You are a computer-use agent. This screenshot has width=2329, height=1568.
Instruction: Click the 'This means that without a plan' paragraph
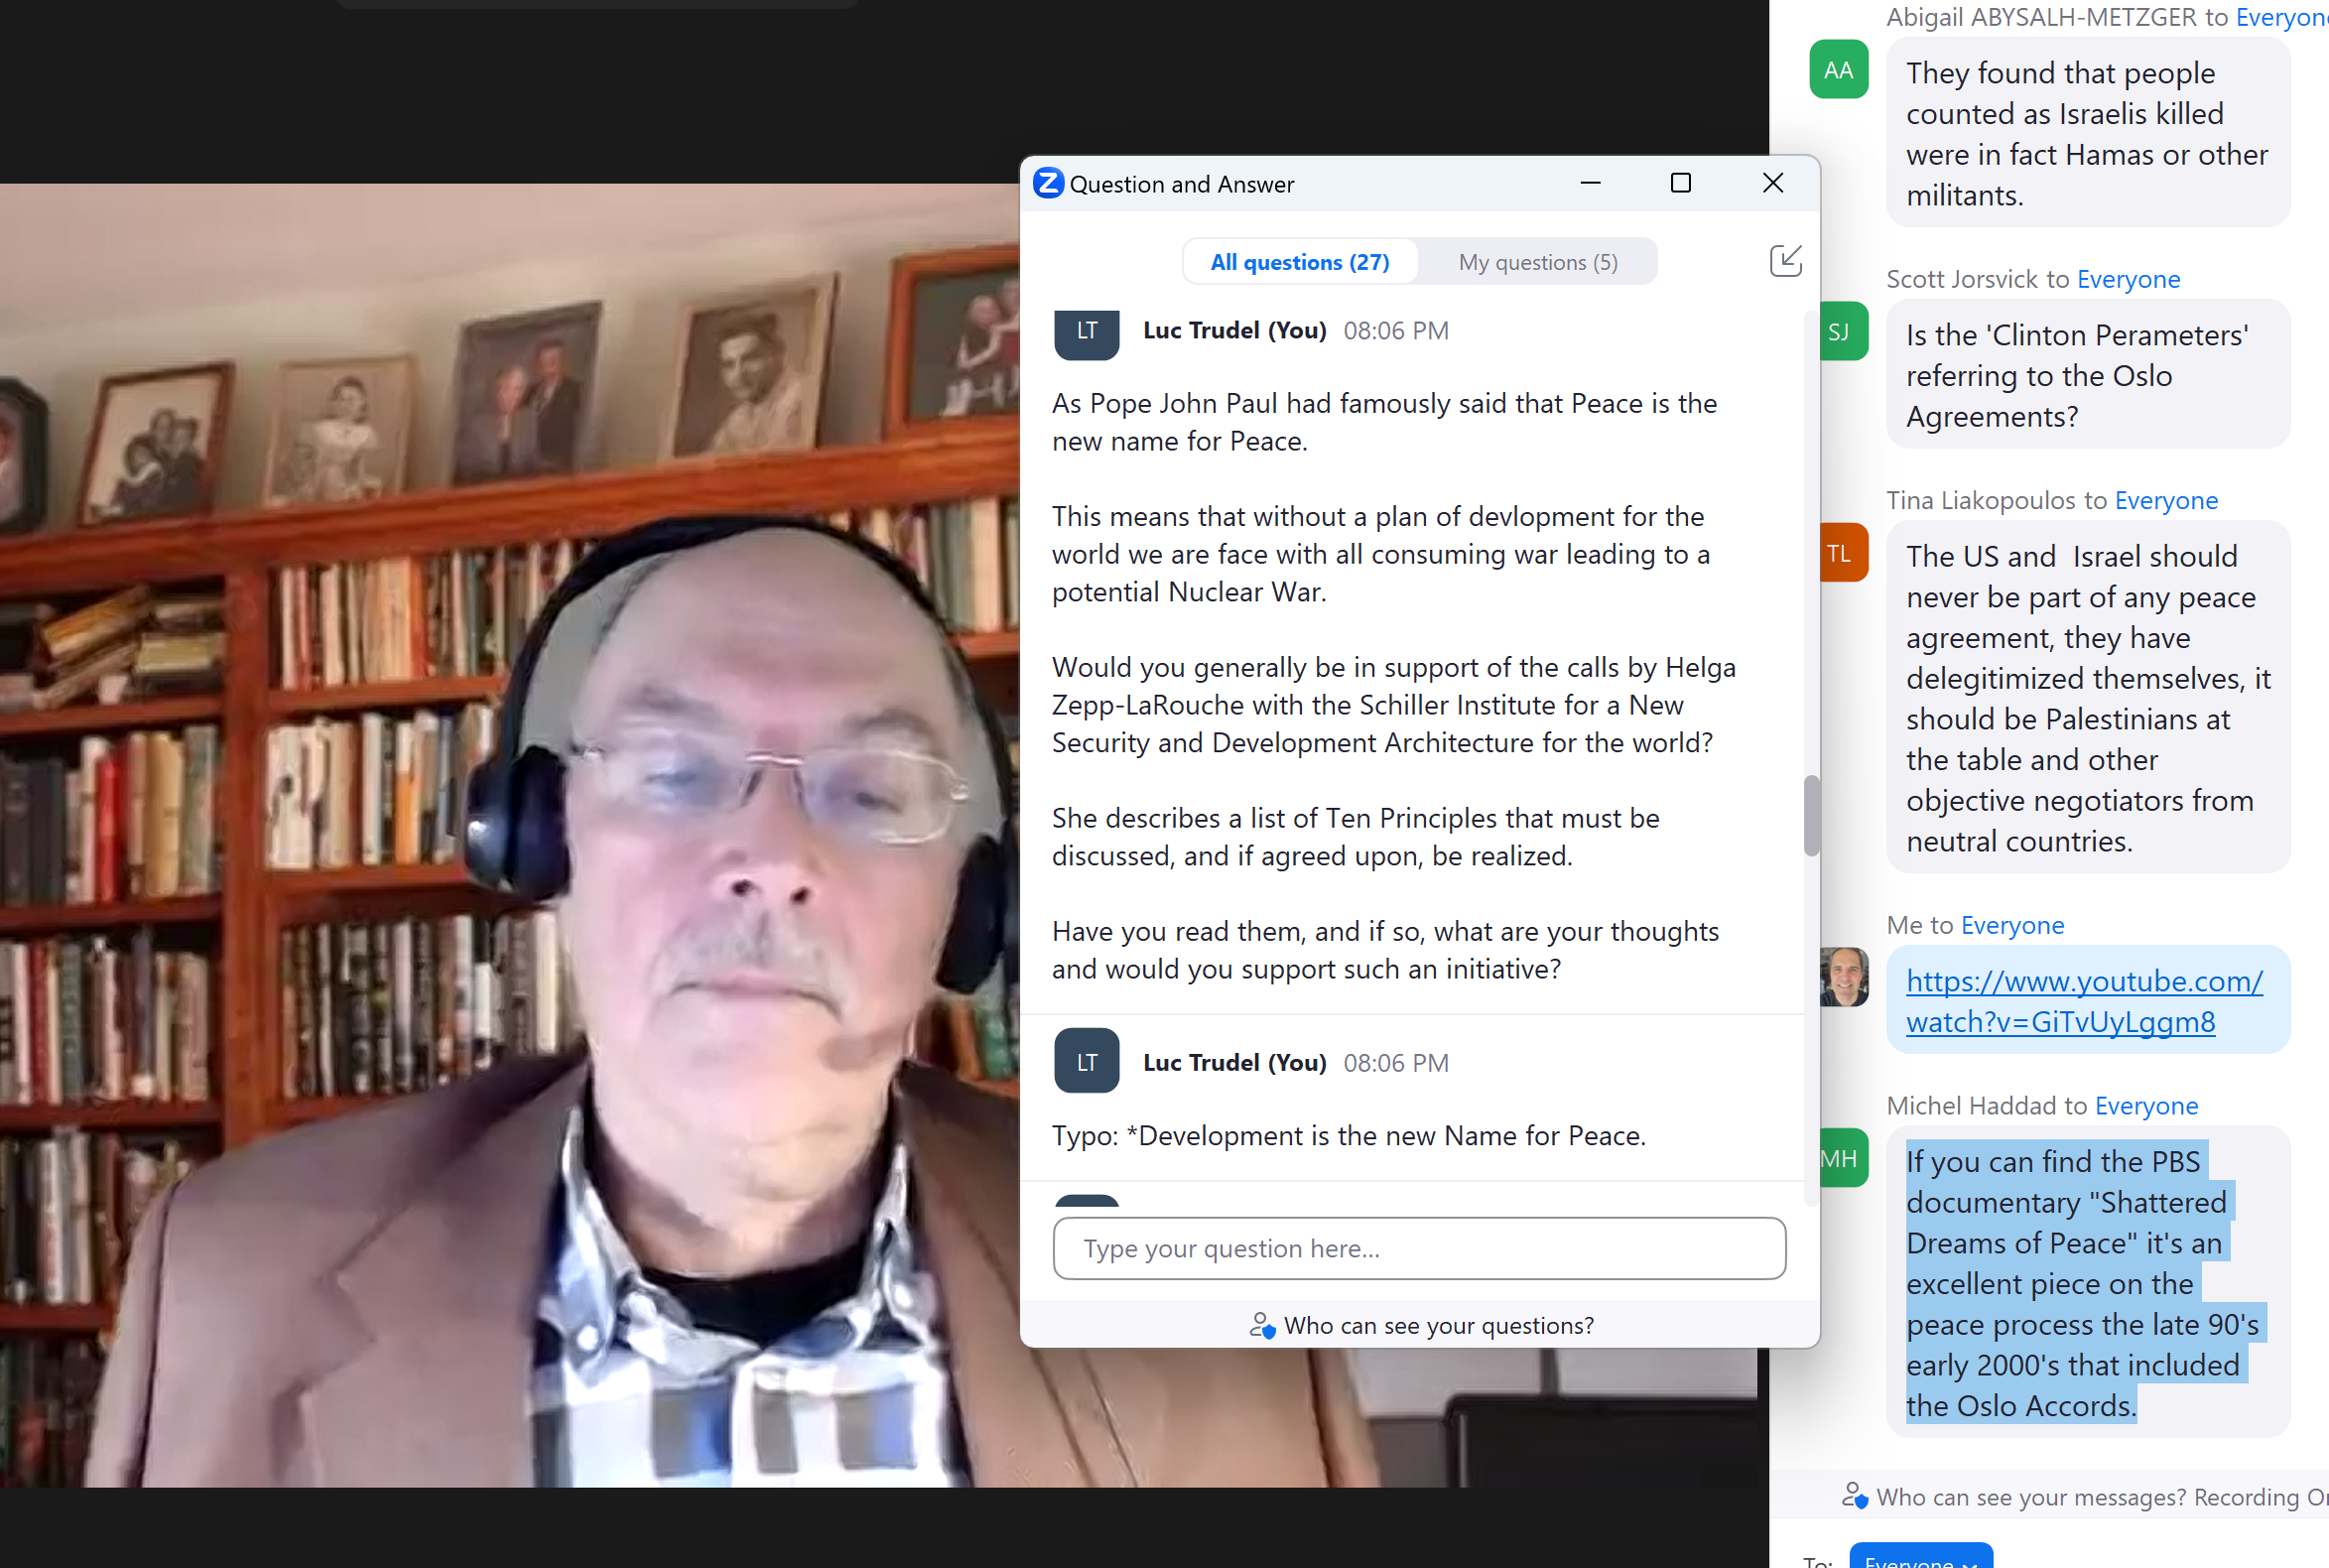point(1380,554)
